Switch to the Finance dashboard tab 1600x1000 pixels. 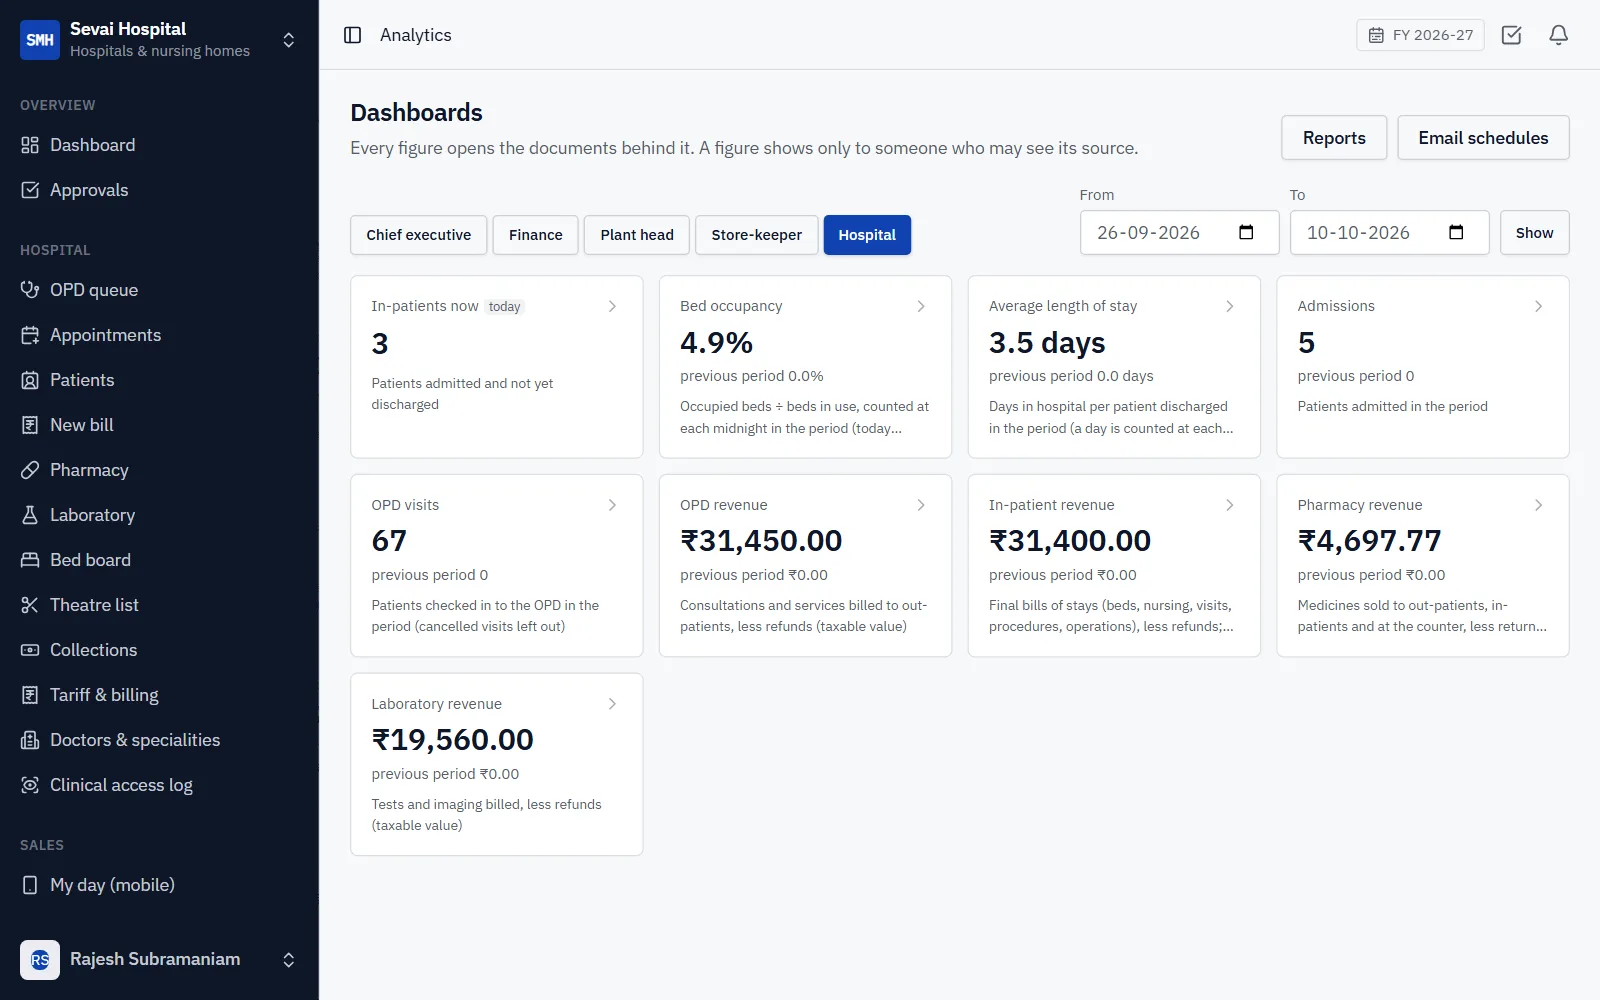[x=535, y=235]
